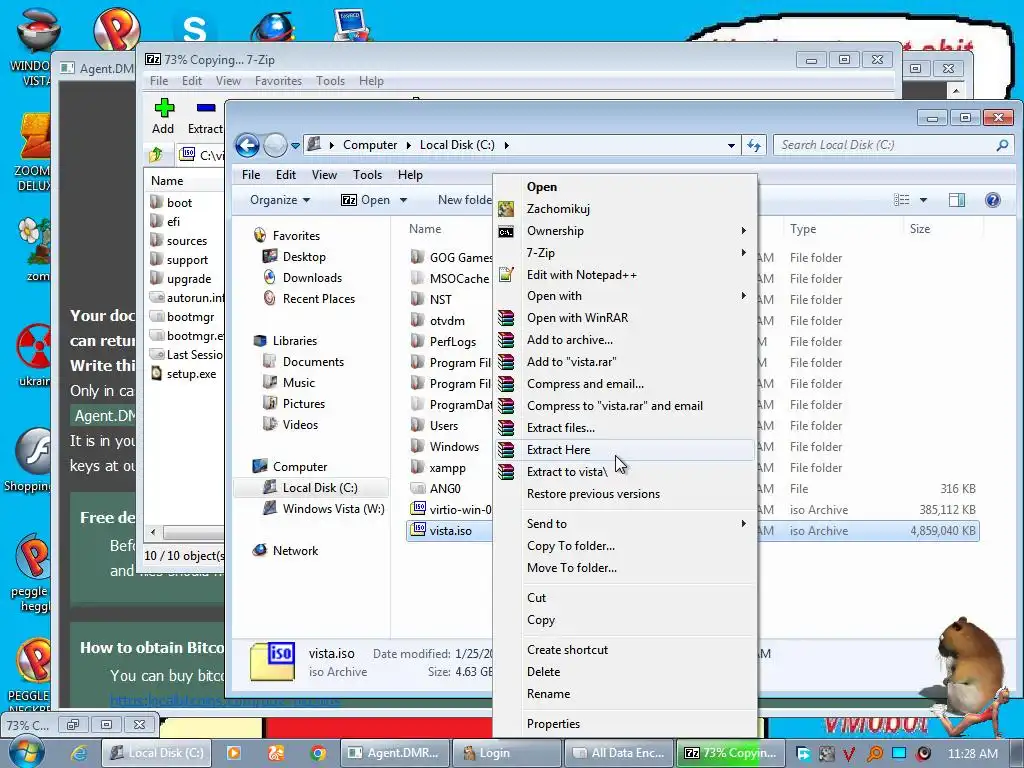
Task: Open the Explorer Tools menu
Action: pos(367,175)
